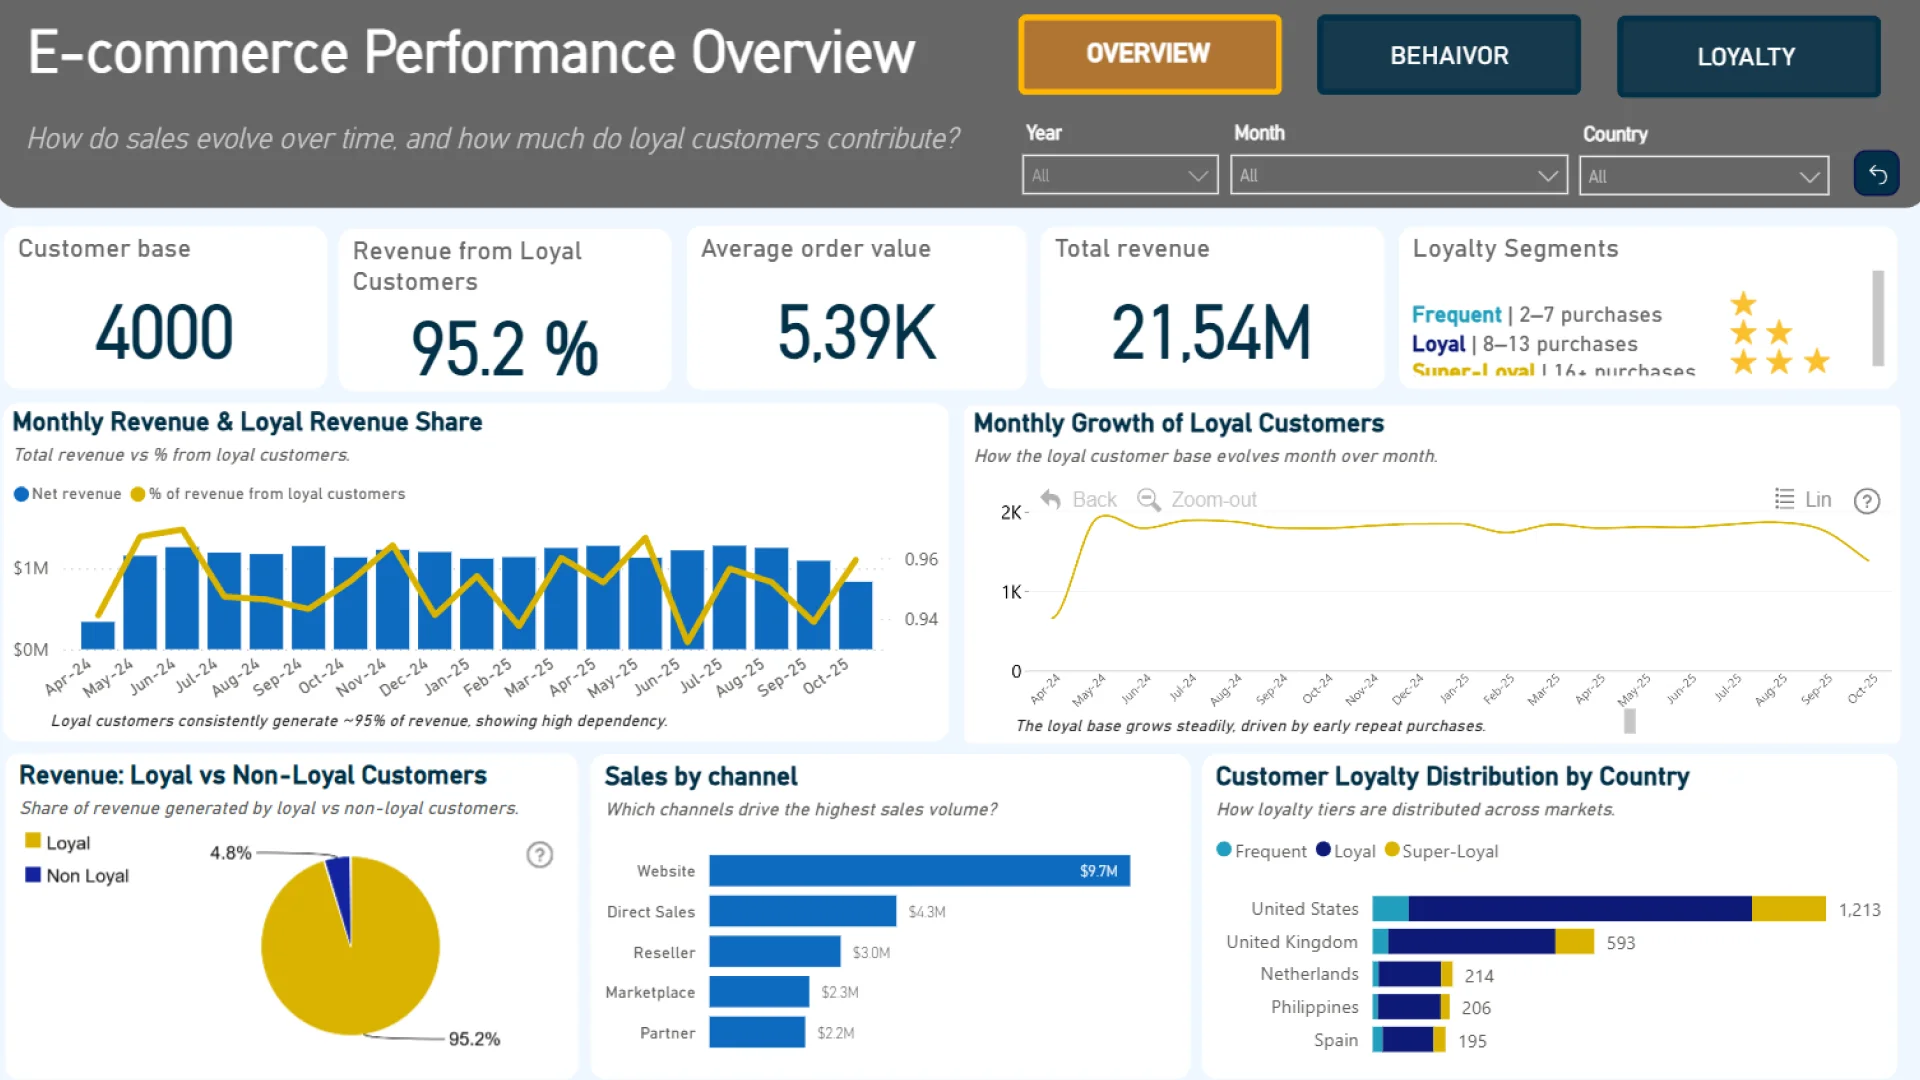Toggle the Loyal legend item in pie chart

58,843
